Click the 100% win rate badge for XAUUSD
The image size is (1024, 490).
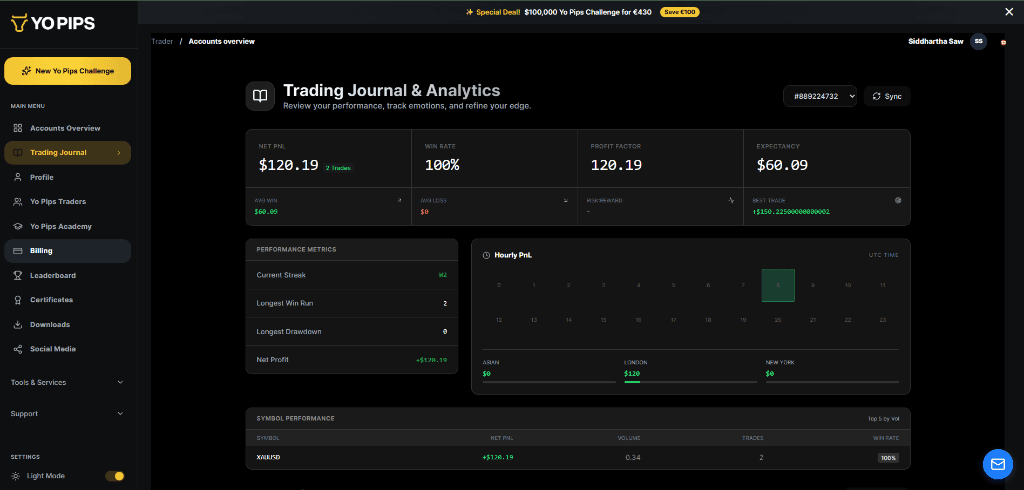pyautogui.click(x=888, y=458)
